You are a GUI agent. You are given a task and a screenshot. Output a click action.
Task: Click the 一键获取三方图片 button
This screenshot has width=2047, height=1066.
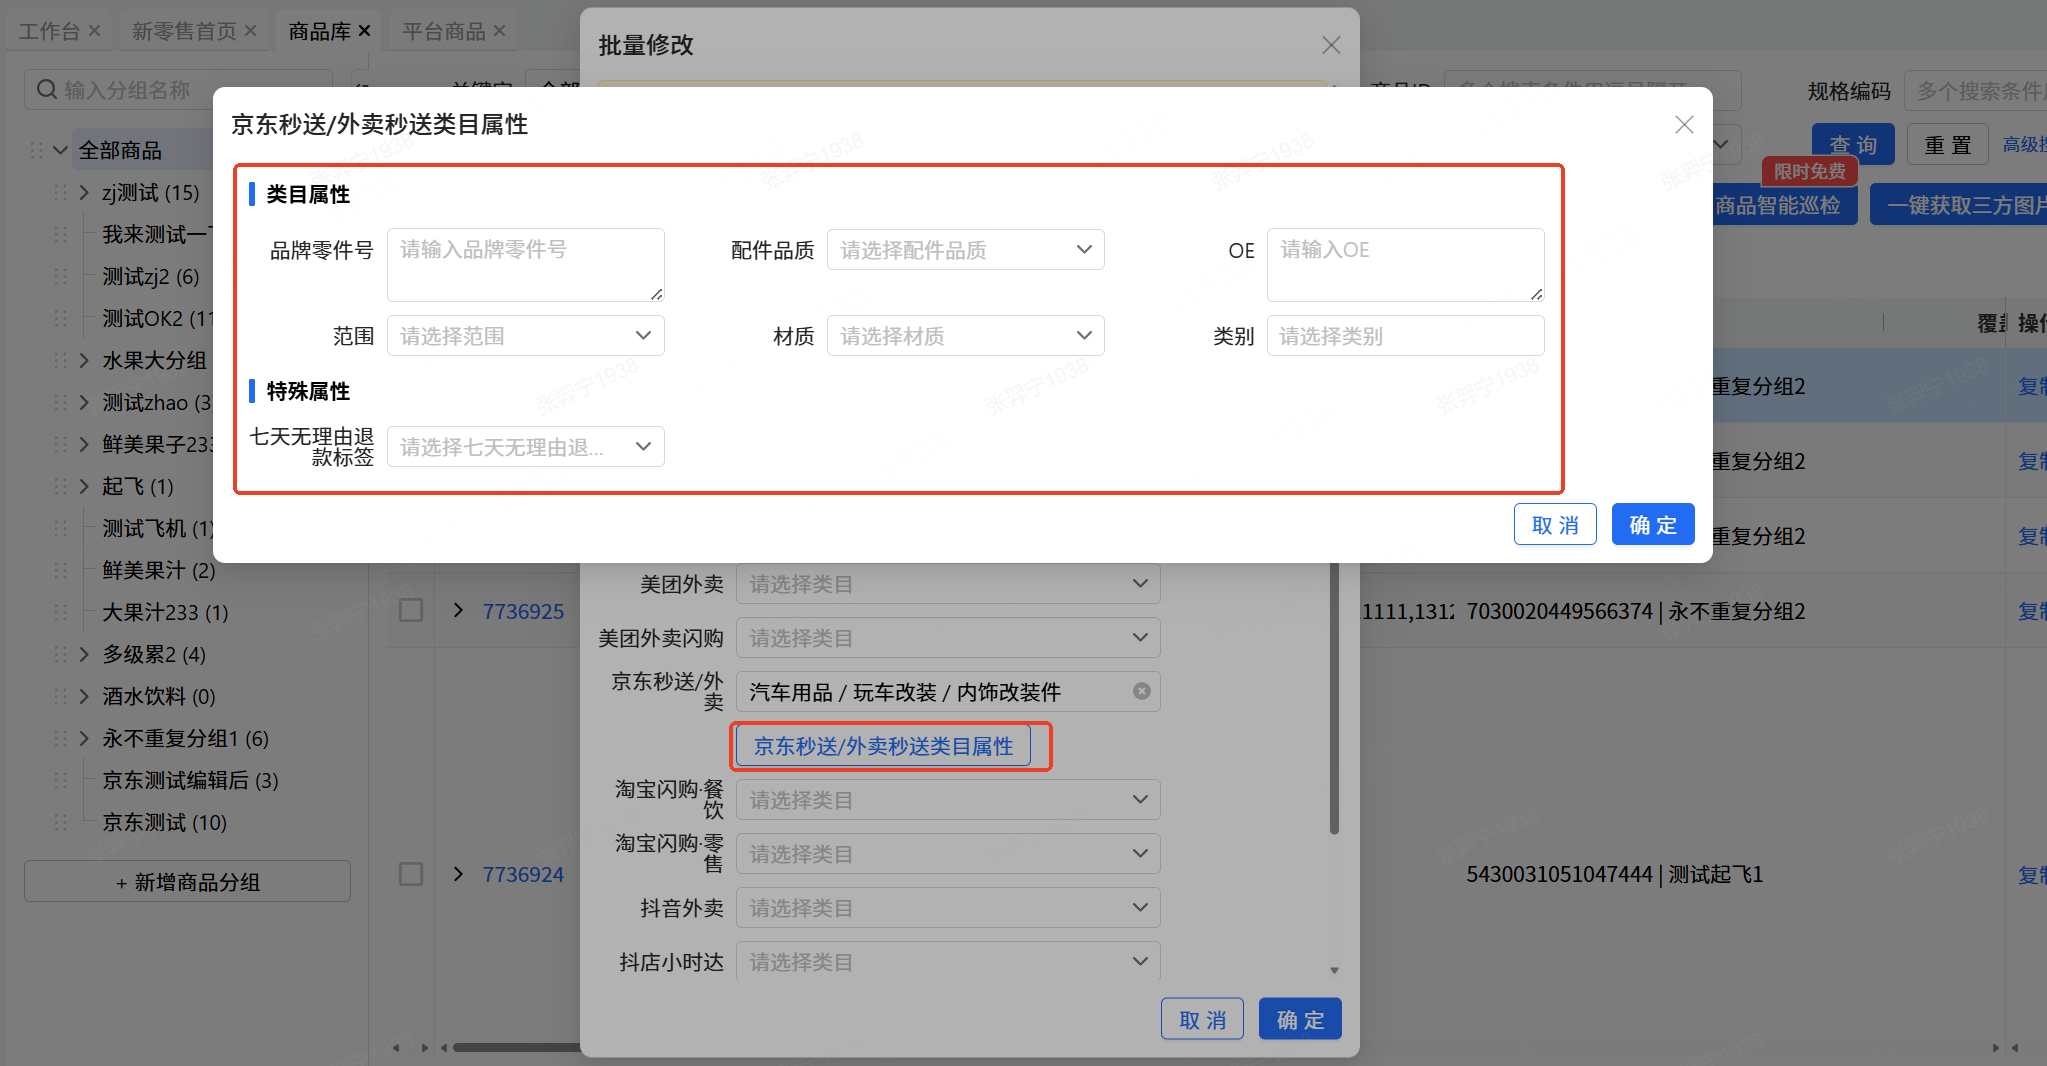point(1958,205)
